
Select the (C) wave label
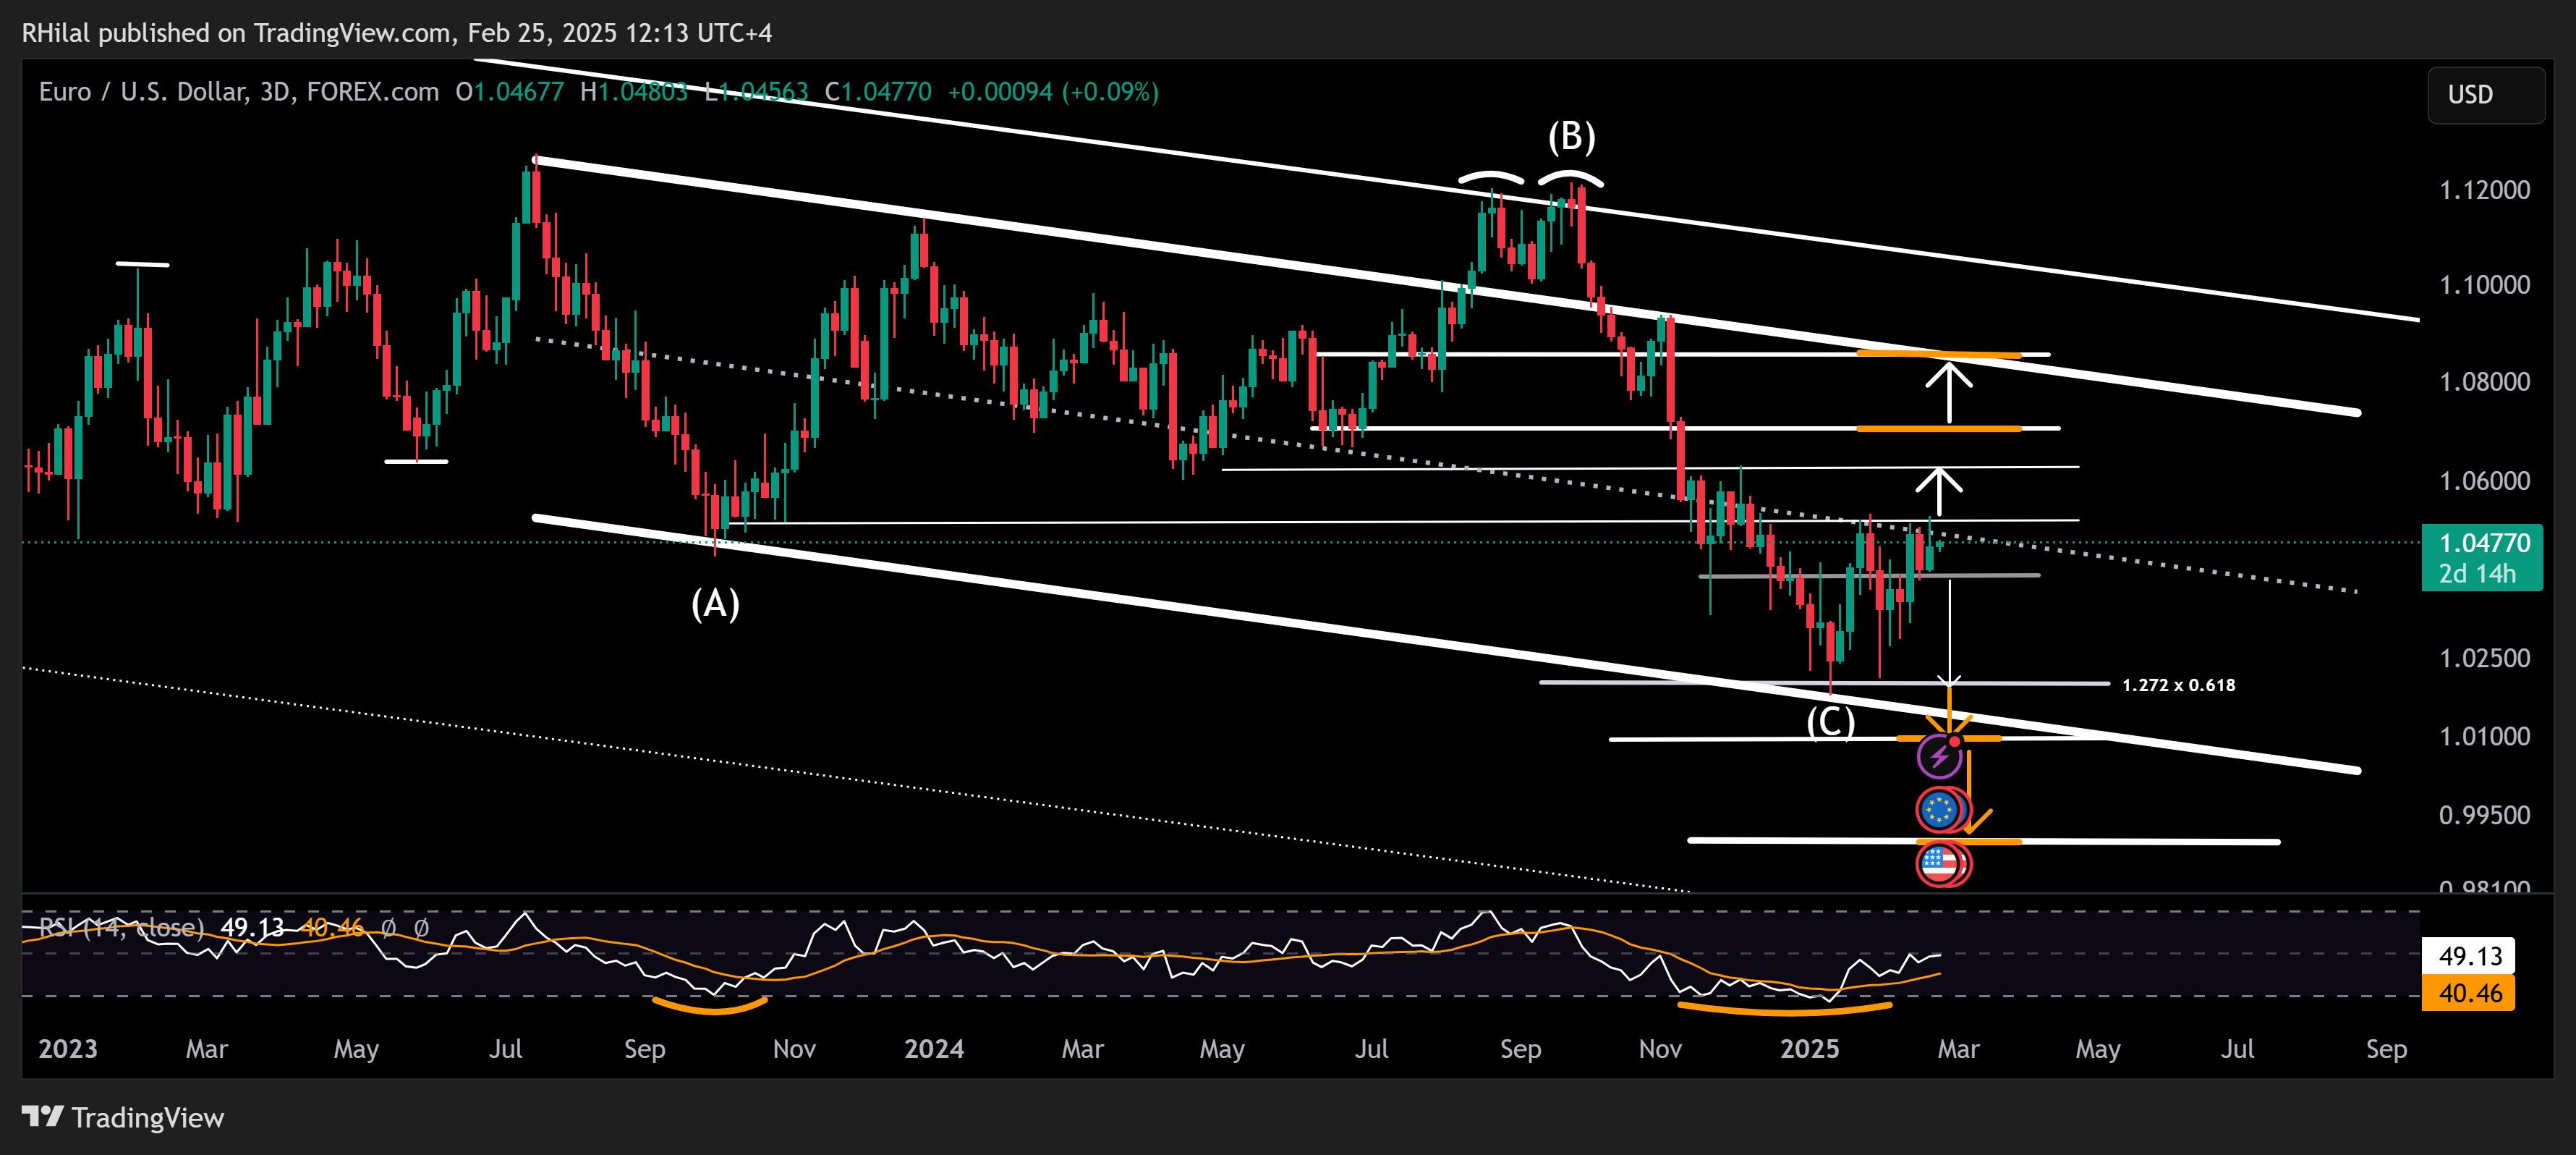1831,722
